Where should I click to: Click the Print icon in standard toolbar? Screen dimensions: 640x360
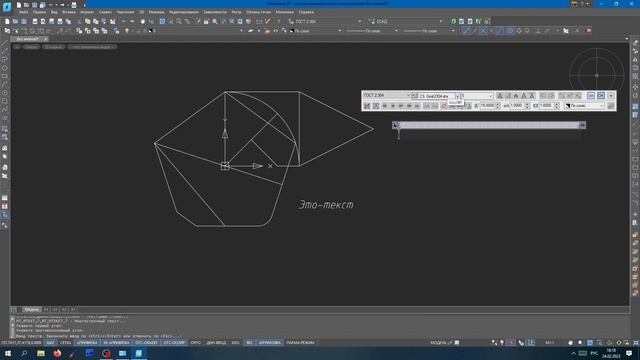pyautogui.click(x=35, y=21)
